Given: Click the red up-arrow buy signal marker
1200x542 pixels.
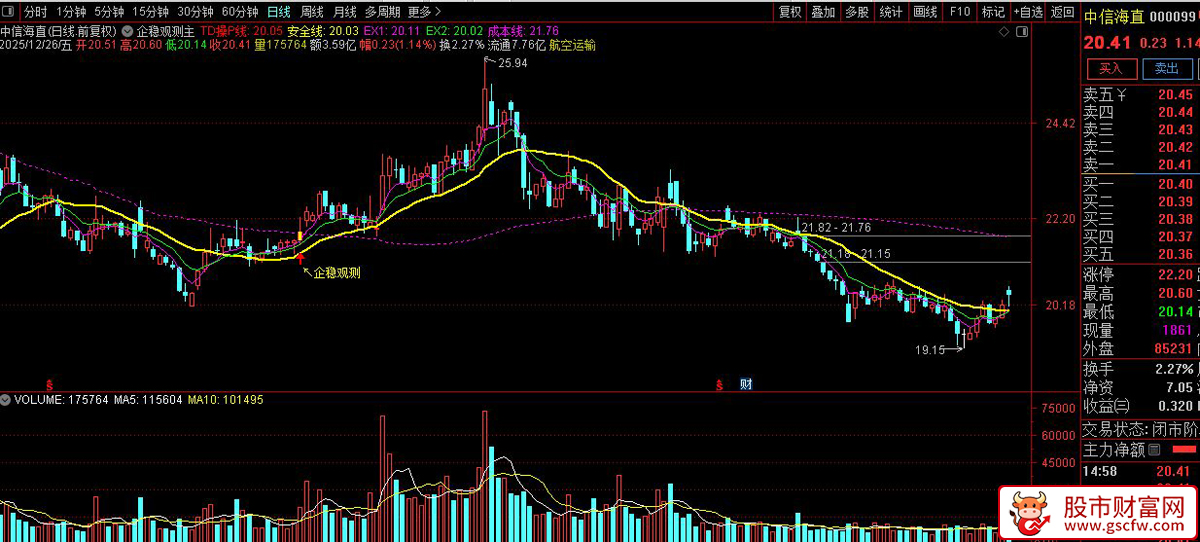Looking at the screenshot, I should (x=299, y=259).
